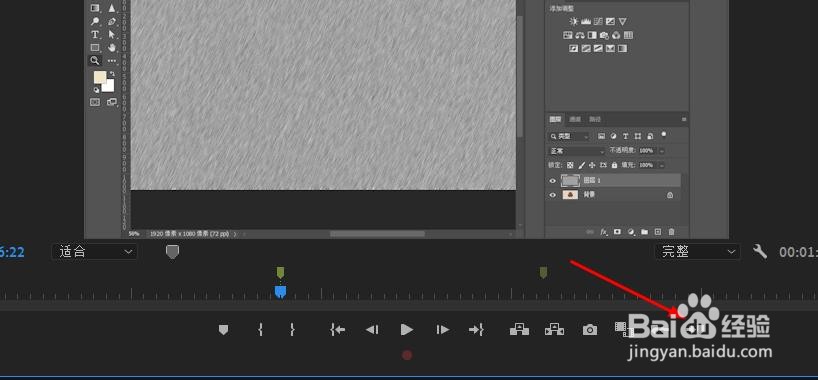Image resolution: width=818 pixels, height=380 pixels.
Task: Step forward one frame
Action: 442,329
